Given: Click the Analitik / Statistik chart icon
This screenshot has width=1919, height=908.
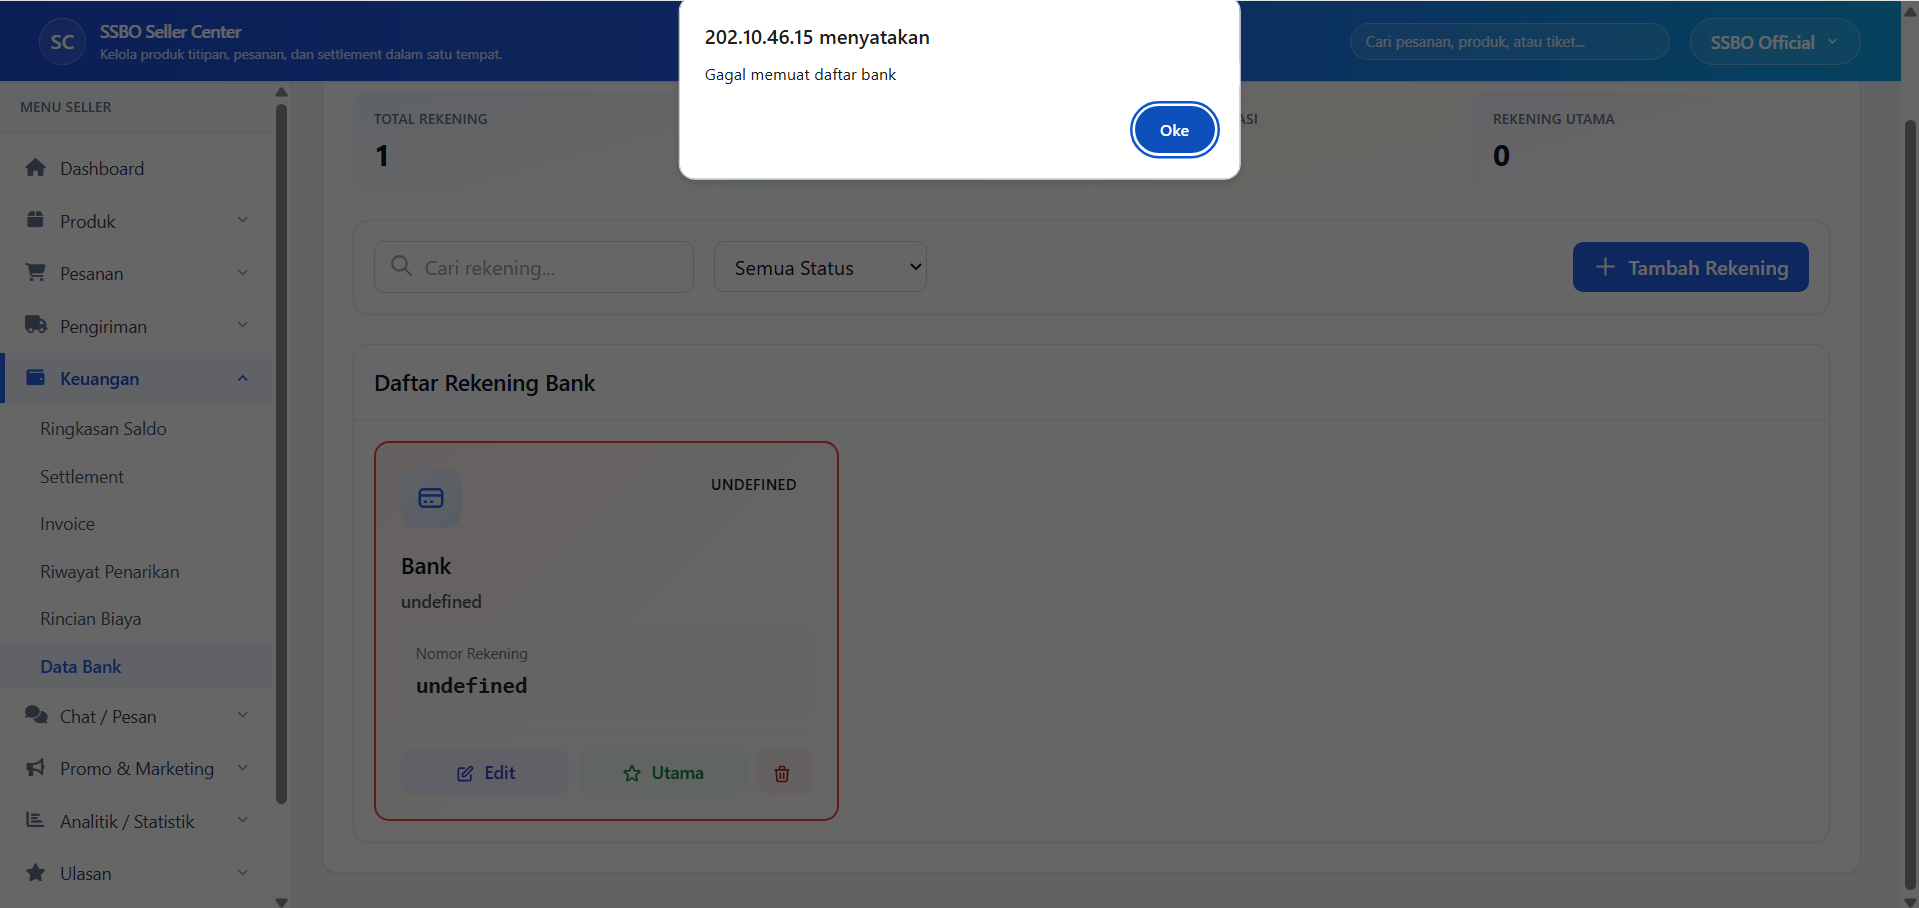Looking at the screenshot, I should click(x=36, y=820).
